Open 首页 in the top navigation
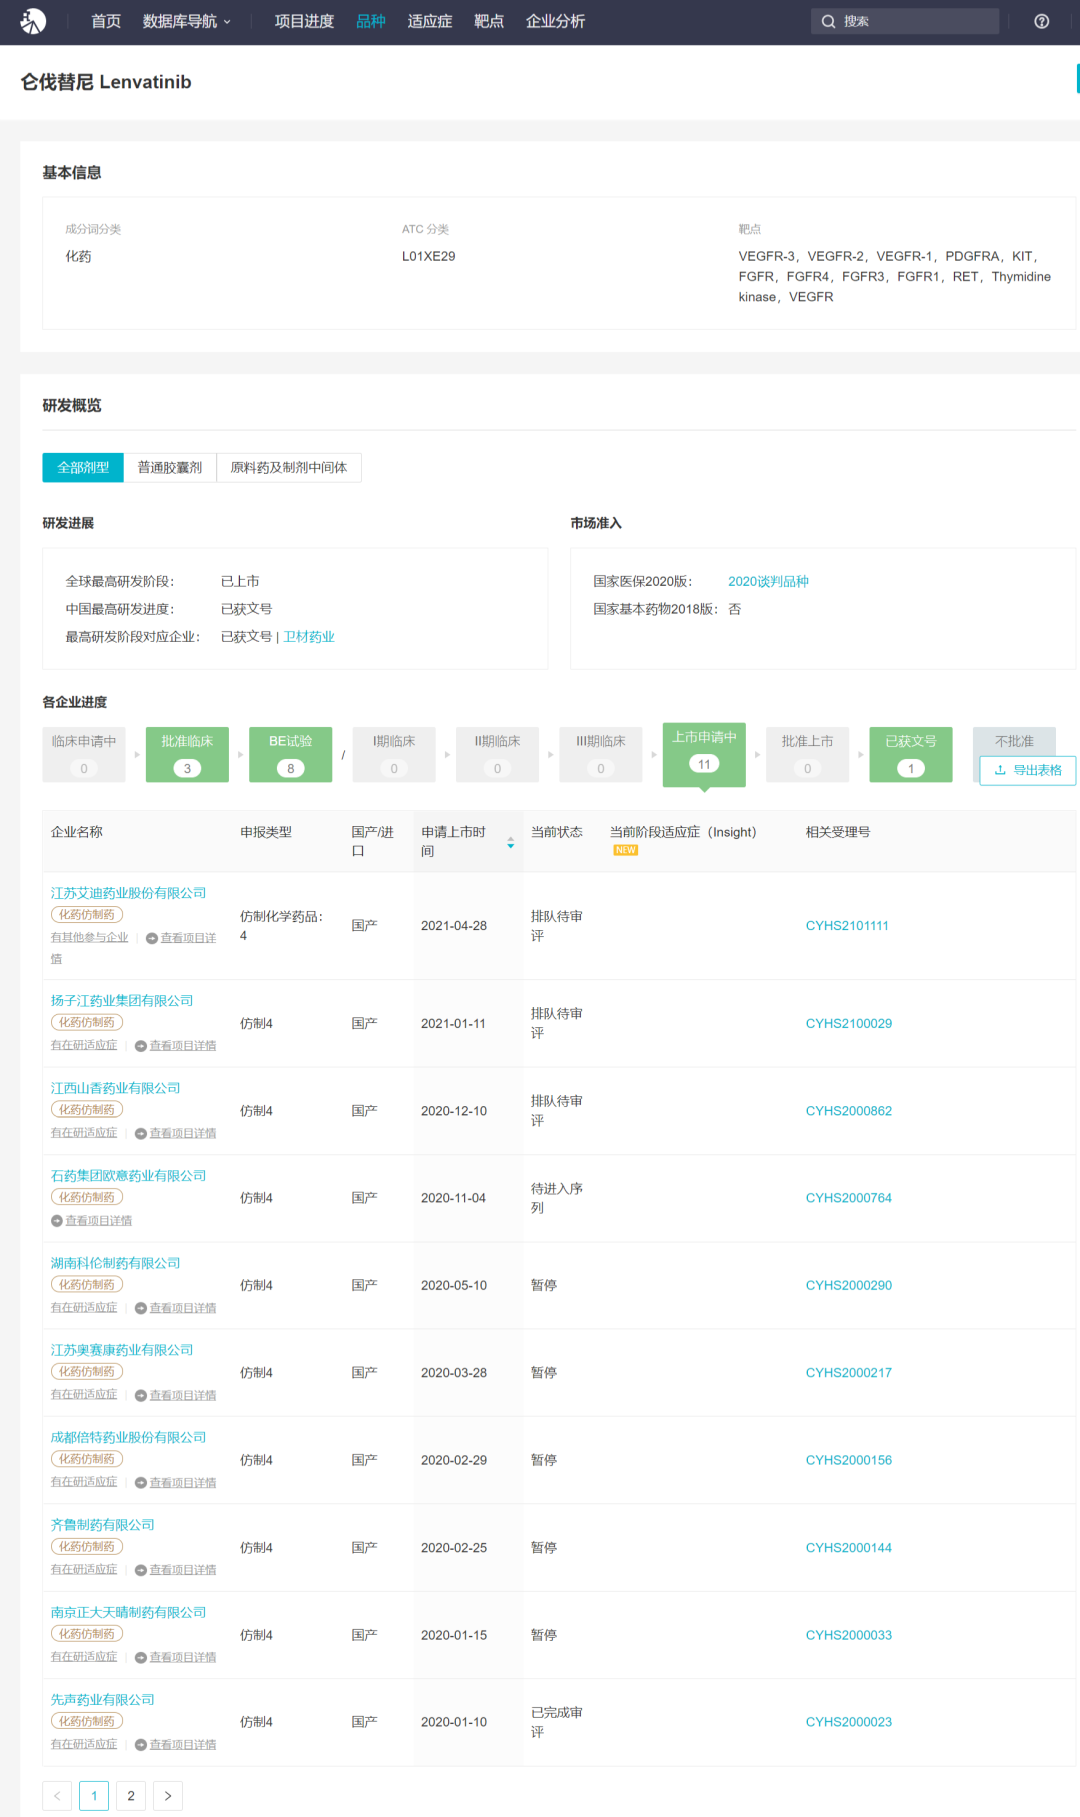 point(106,21)
